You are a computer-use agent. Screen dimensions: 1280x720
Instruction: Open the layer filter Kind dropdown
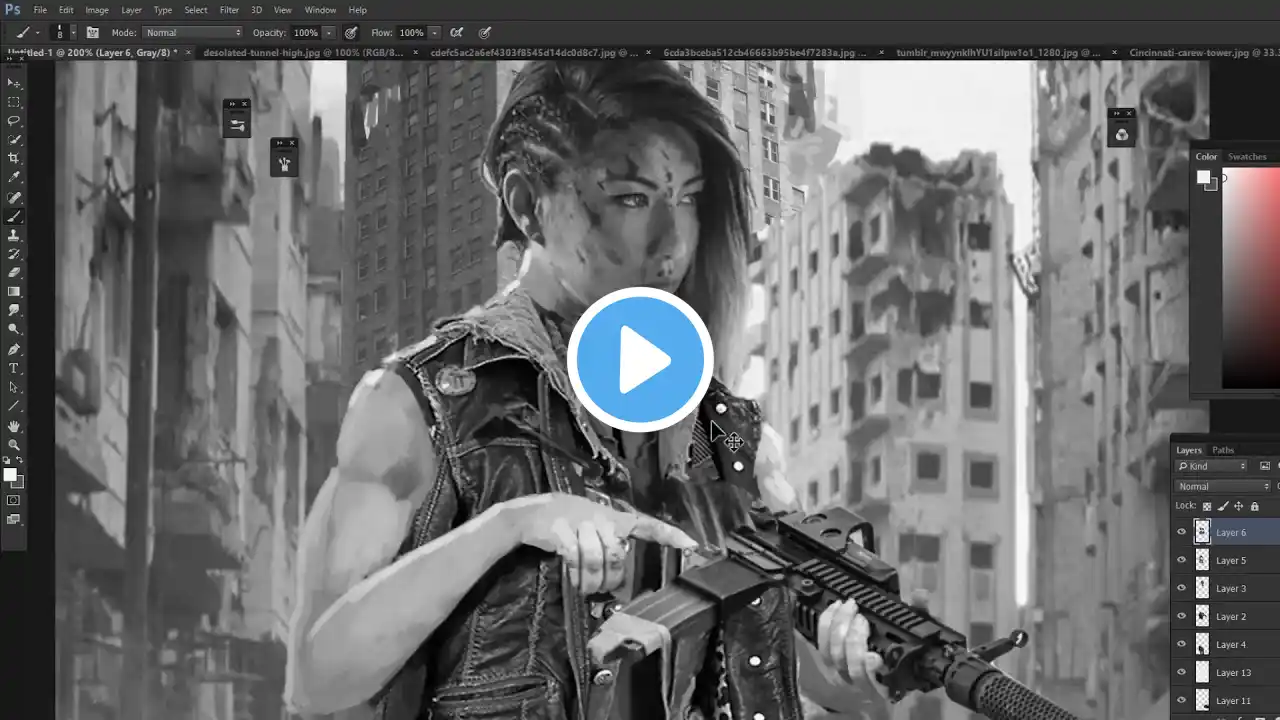(1213, 466)
